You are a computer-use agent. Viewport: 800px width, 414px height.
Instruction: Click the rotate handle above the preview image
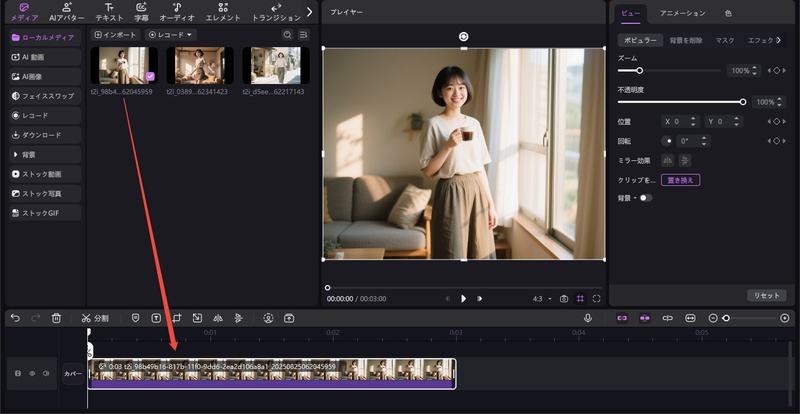click(463, 36)
